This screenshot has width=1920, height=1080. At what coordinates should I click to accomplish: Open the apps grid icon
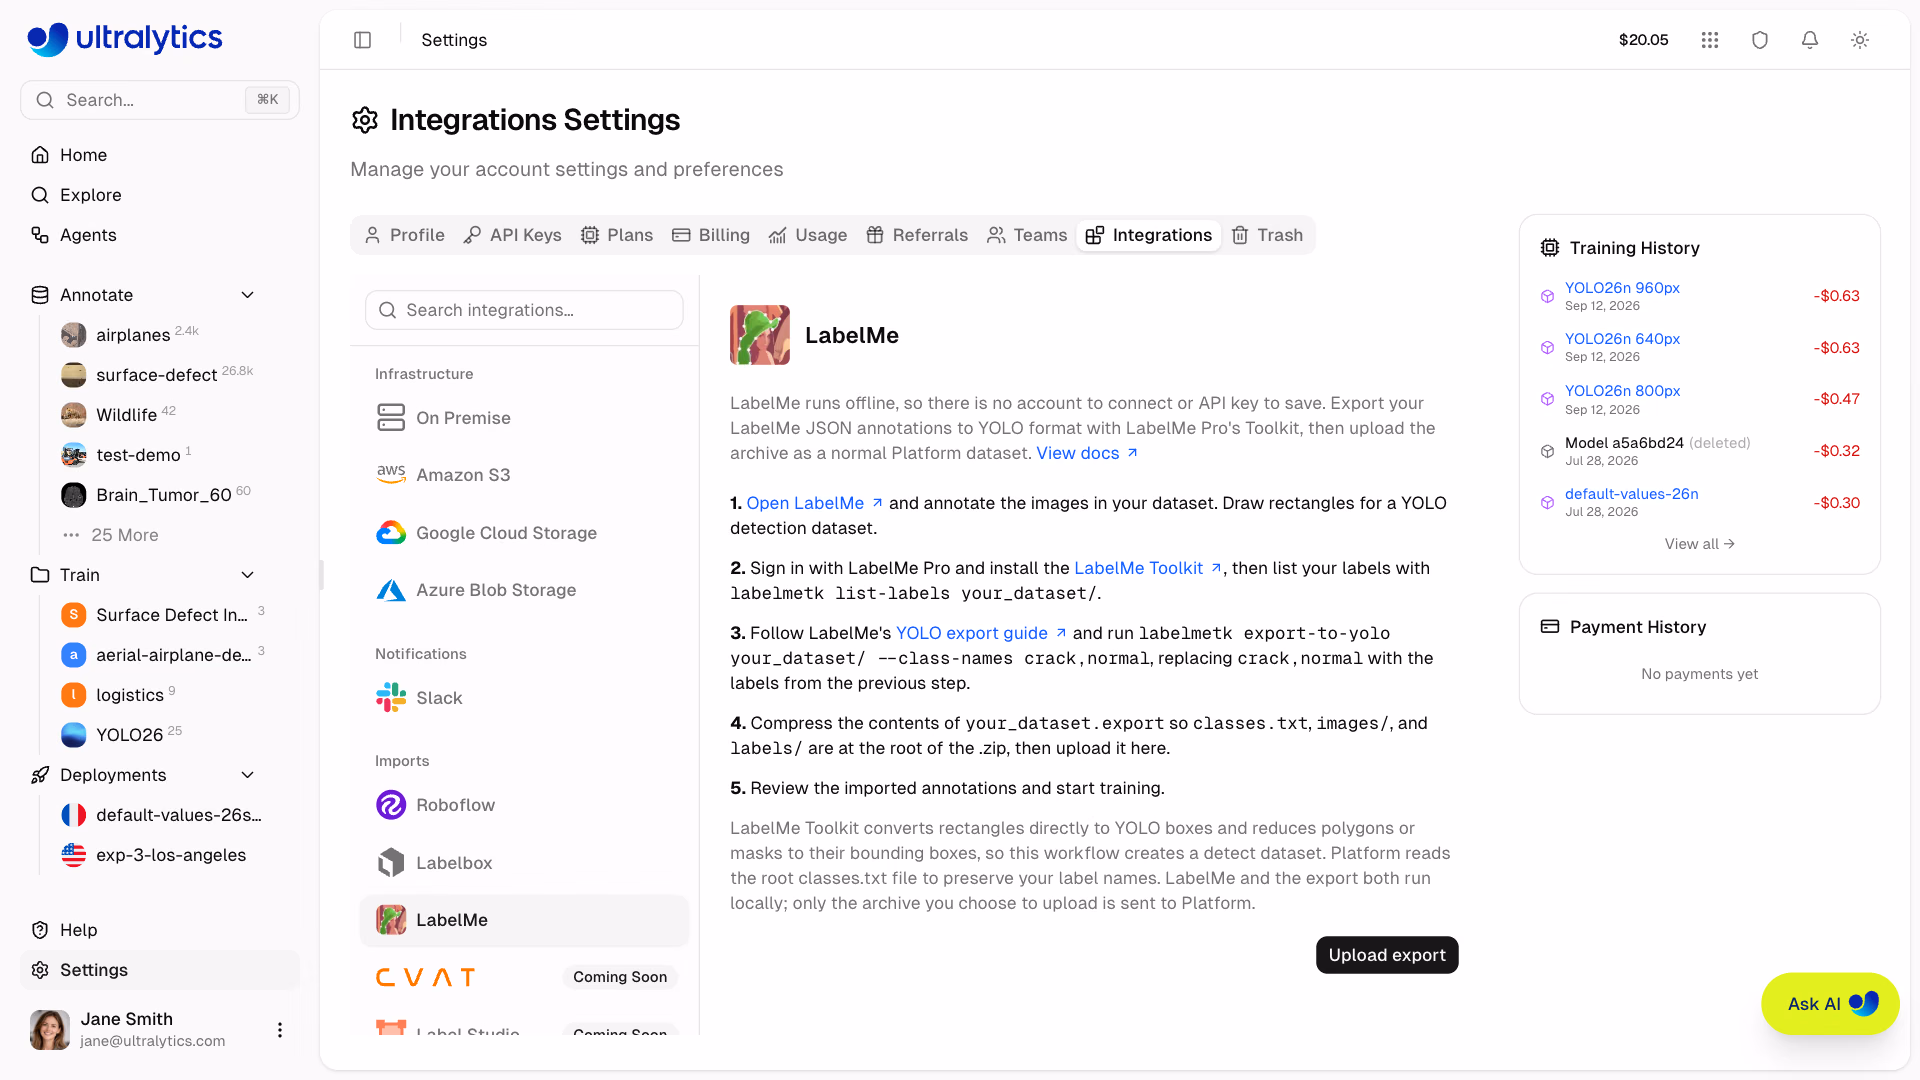tap(1710, 40)
